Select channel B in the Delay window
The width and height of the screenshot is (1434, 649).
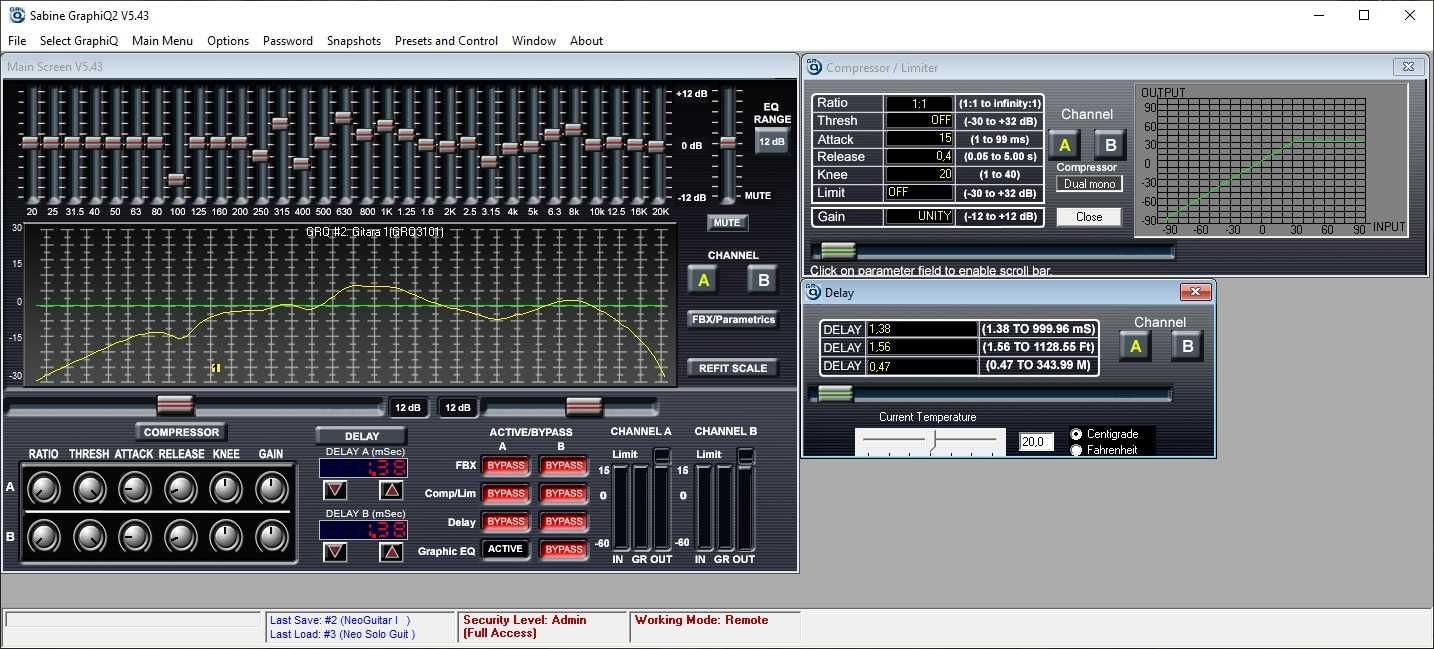pos(1187,346)
